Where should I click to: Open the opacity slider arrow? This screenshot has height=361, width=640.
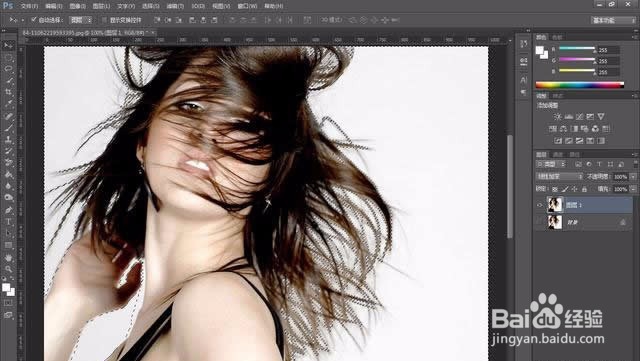click(x=633, y=177)
